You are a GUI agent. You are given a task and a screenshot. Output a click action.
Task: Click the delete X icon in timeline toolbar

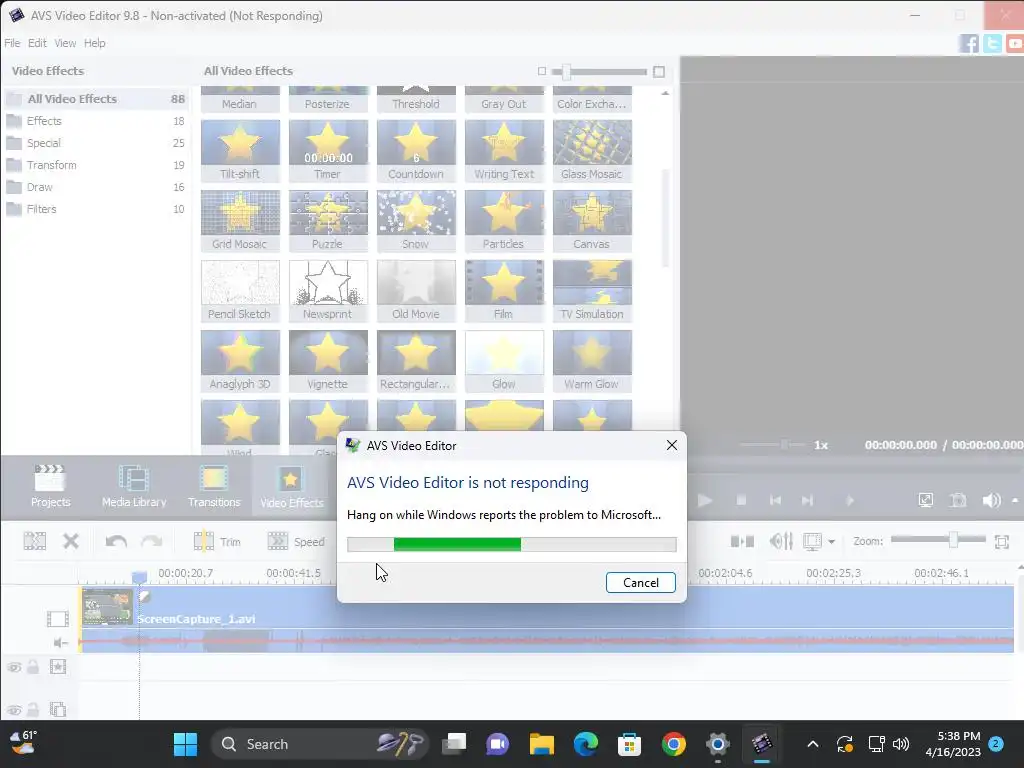[x=71, y=541]
